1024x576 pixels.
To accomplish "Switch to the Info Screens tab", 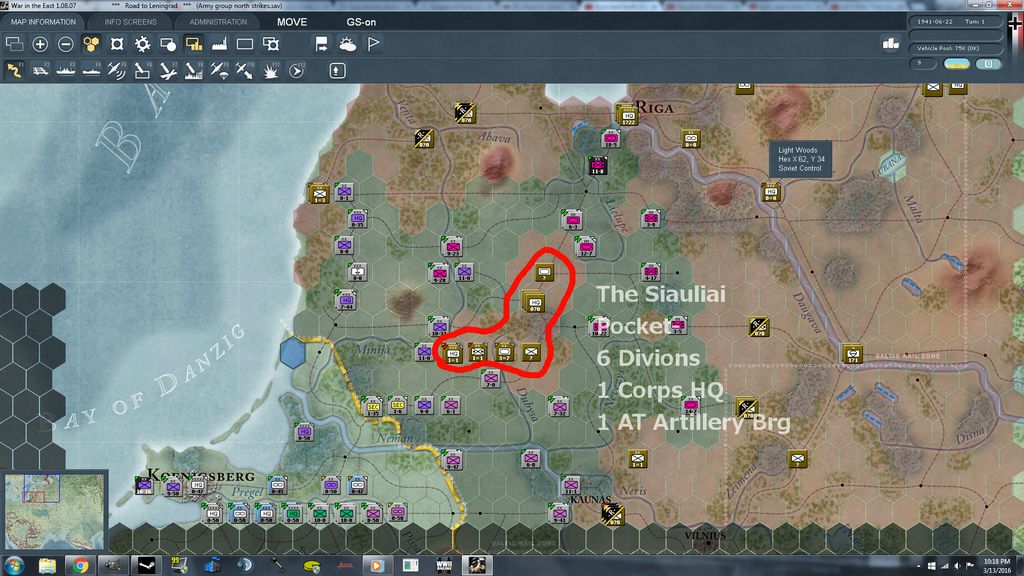I will pyautogui.click(x=130, y=22).
